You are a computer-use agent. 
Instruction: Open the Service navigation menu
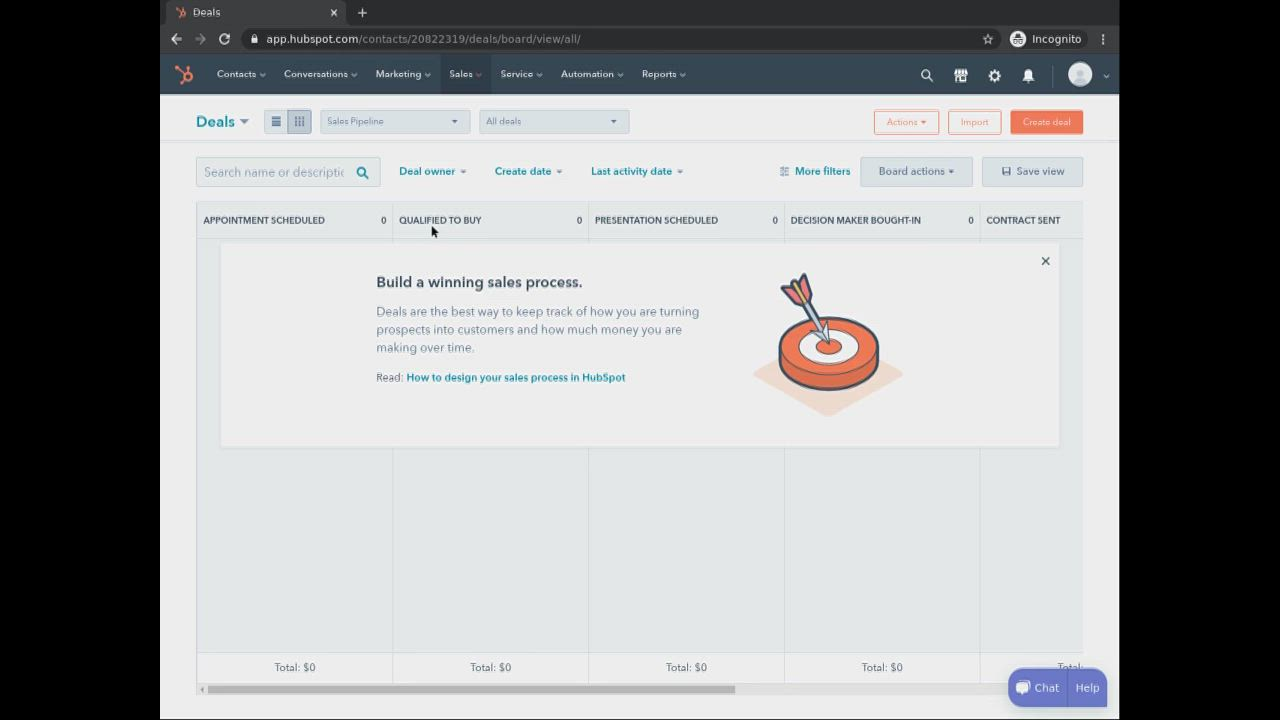tap(521, 74)
